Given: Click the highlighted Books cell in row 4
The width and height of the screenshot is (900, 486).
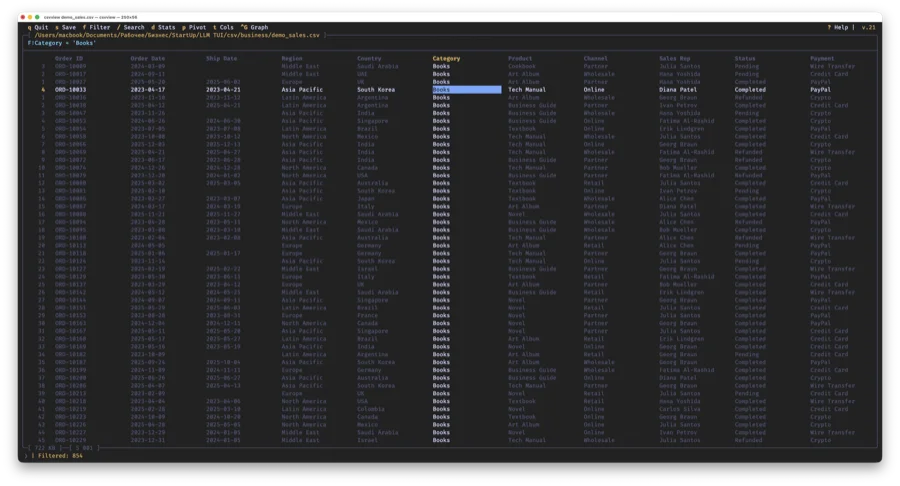Looking at the screenshot, I should pos(466,89).
